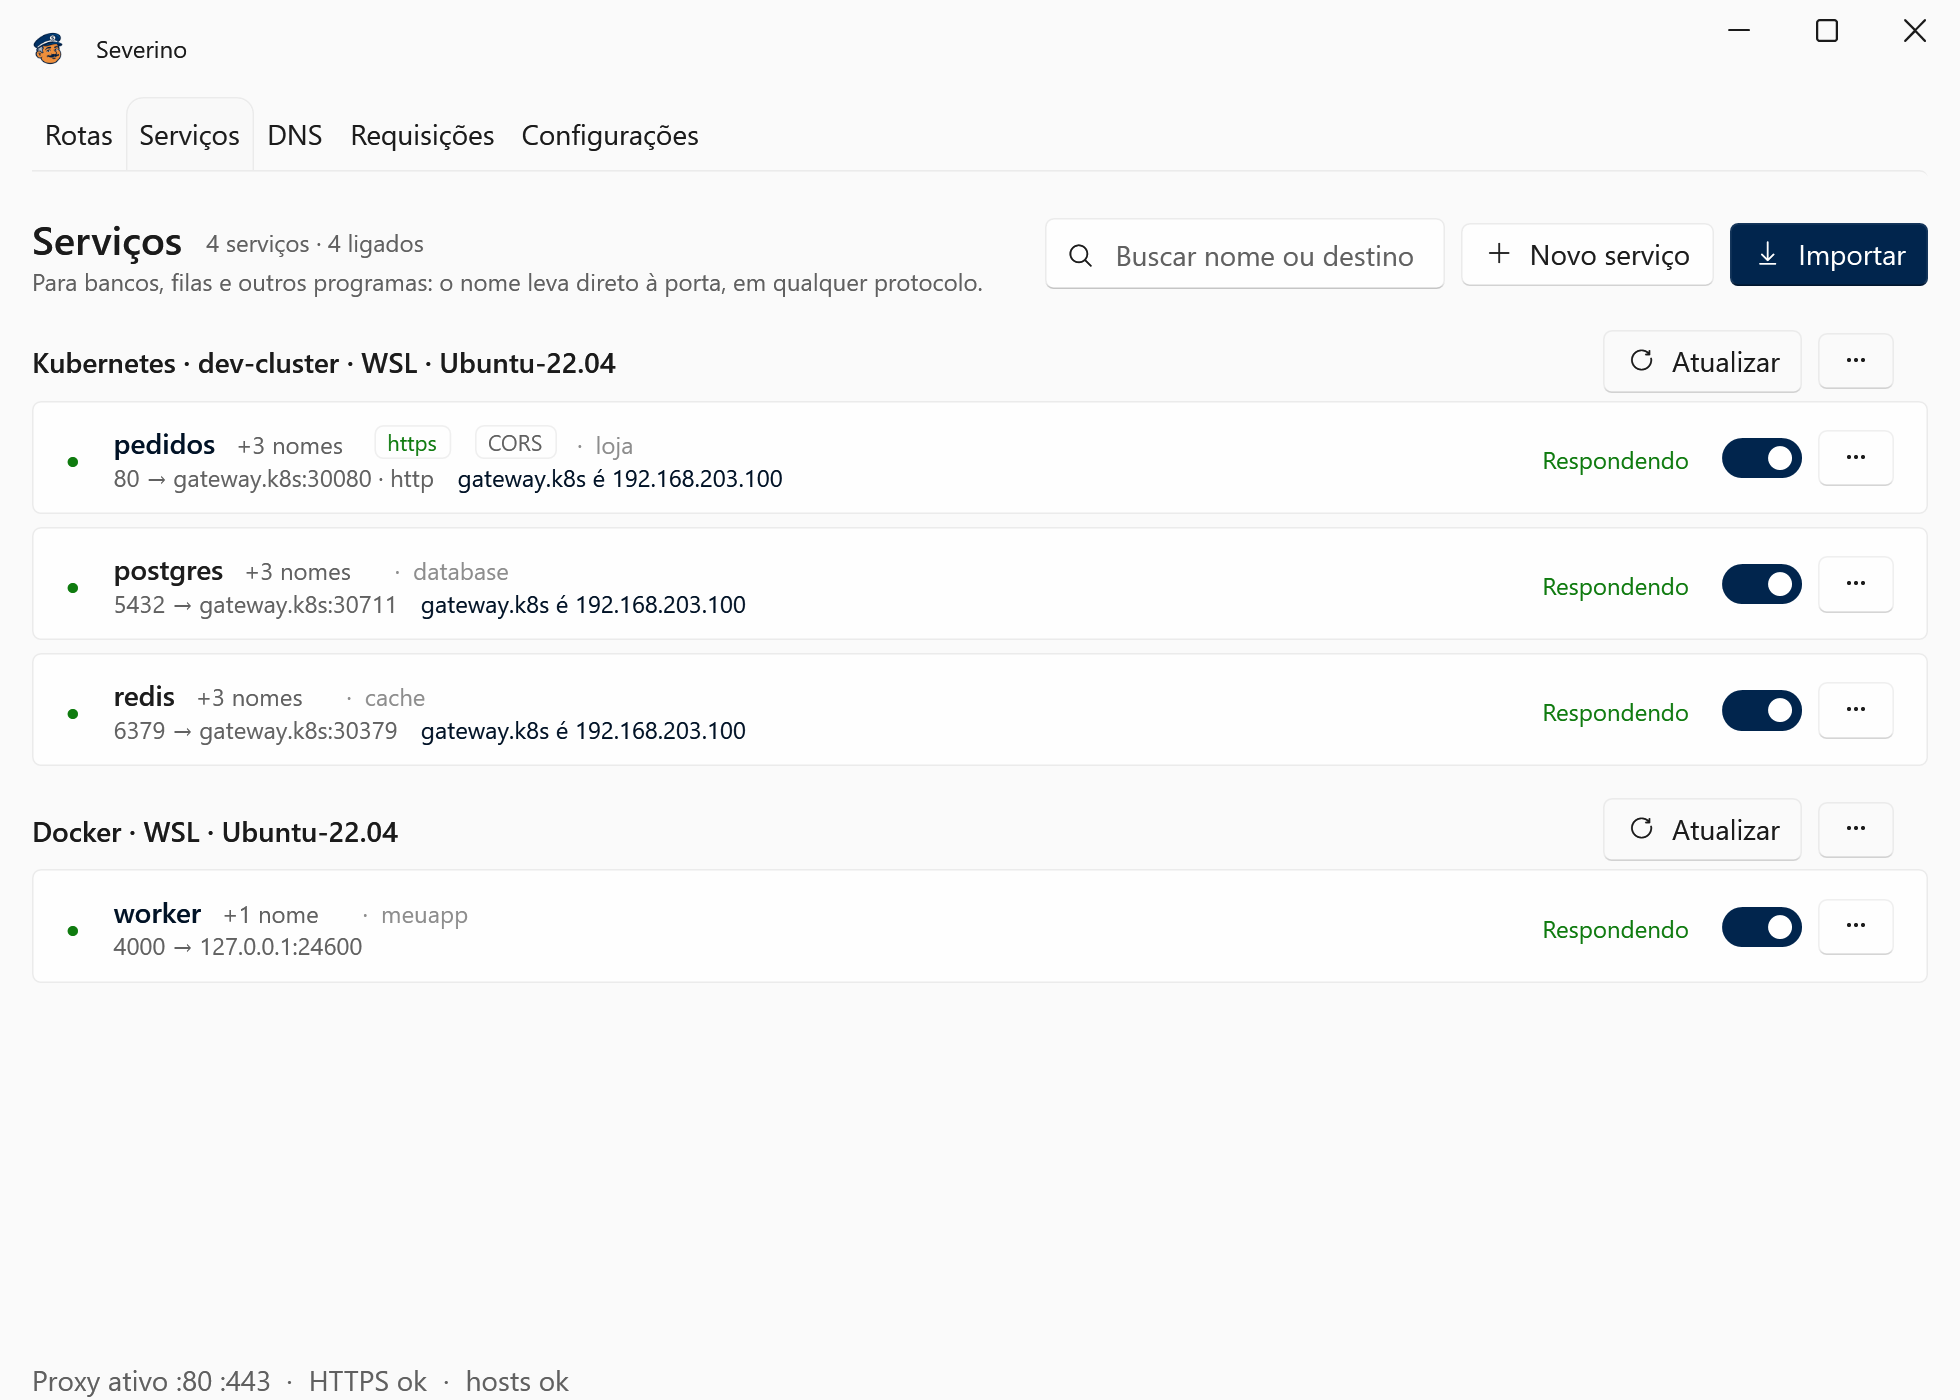
Task: Click the magnifier icon in search box
Action: [1080, 256]
